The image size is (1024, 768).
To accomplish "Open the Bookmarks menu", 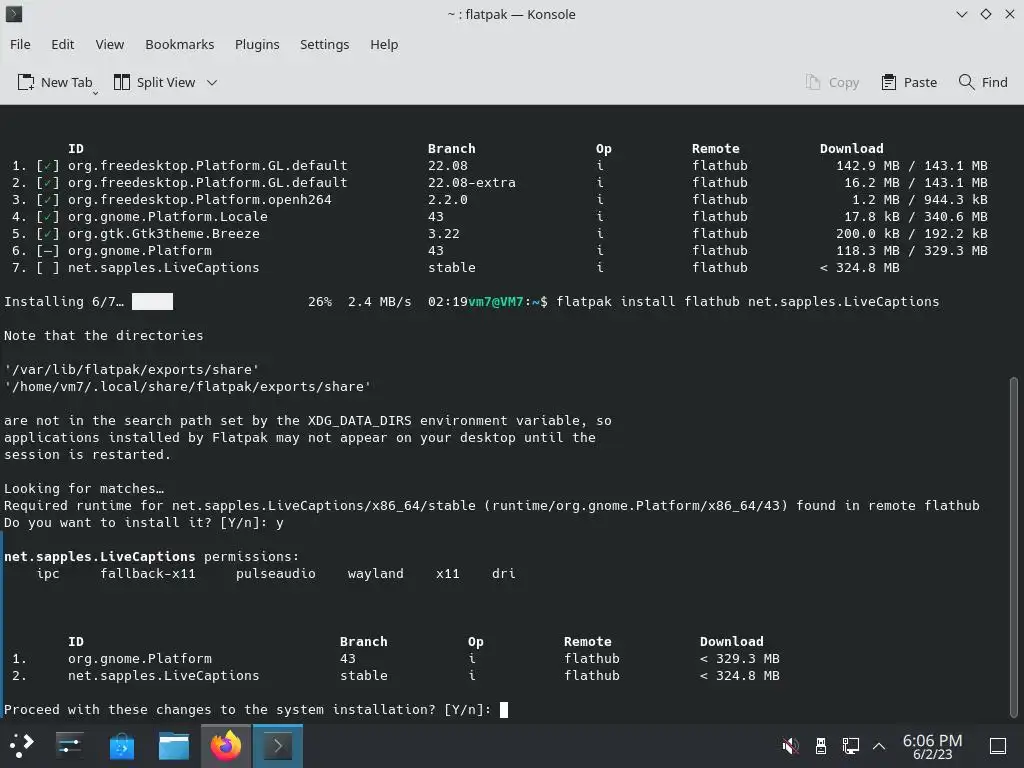I will click(x=180, y=44).
